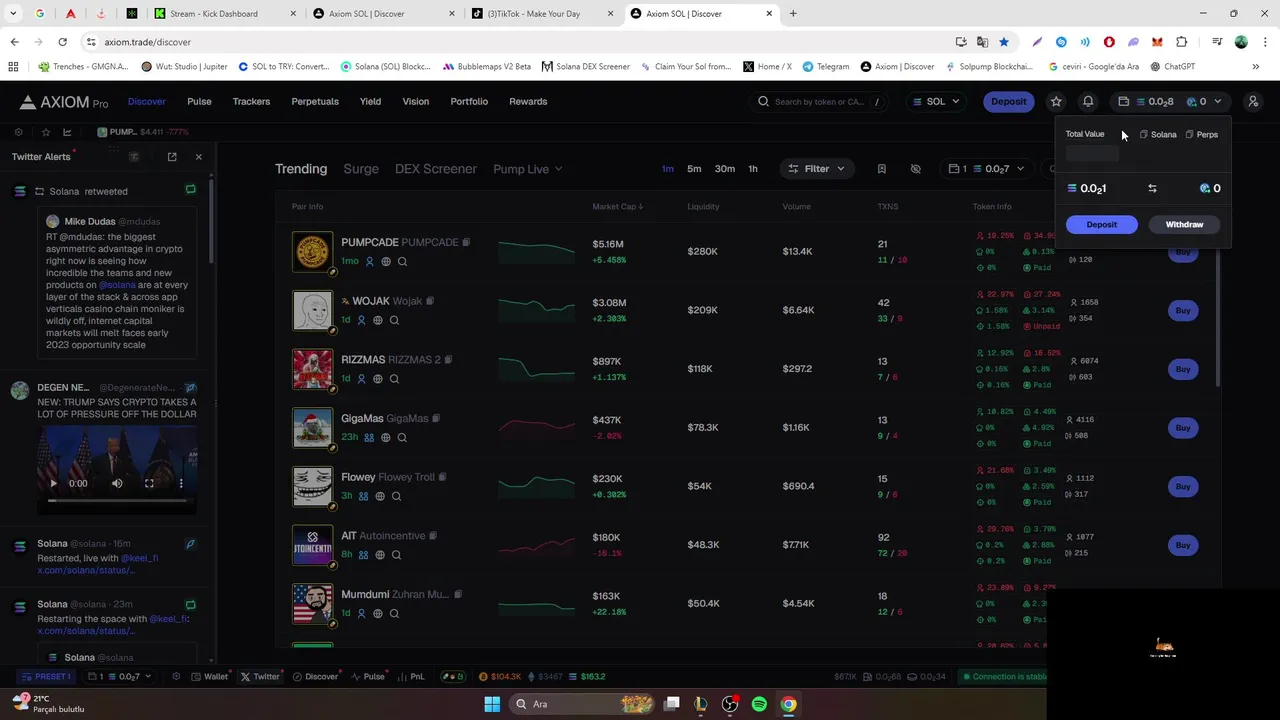Open the website globe icon for RIZZMAS
Screen dimensions: 1280x720
[378, 379]
